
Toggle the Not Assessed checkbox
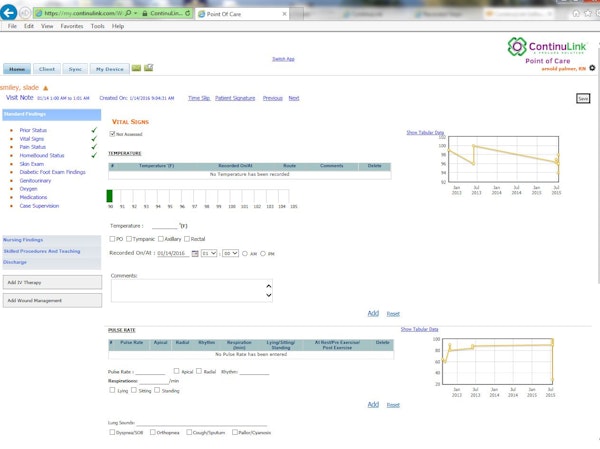pos(112,133)
